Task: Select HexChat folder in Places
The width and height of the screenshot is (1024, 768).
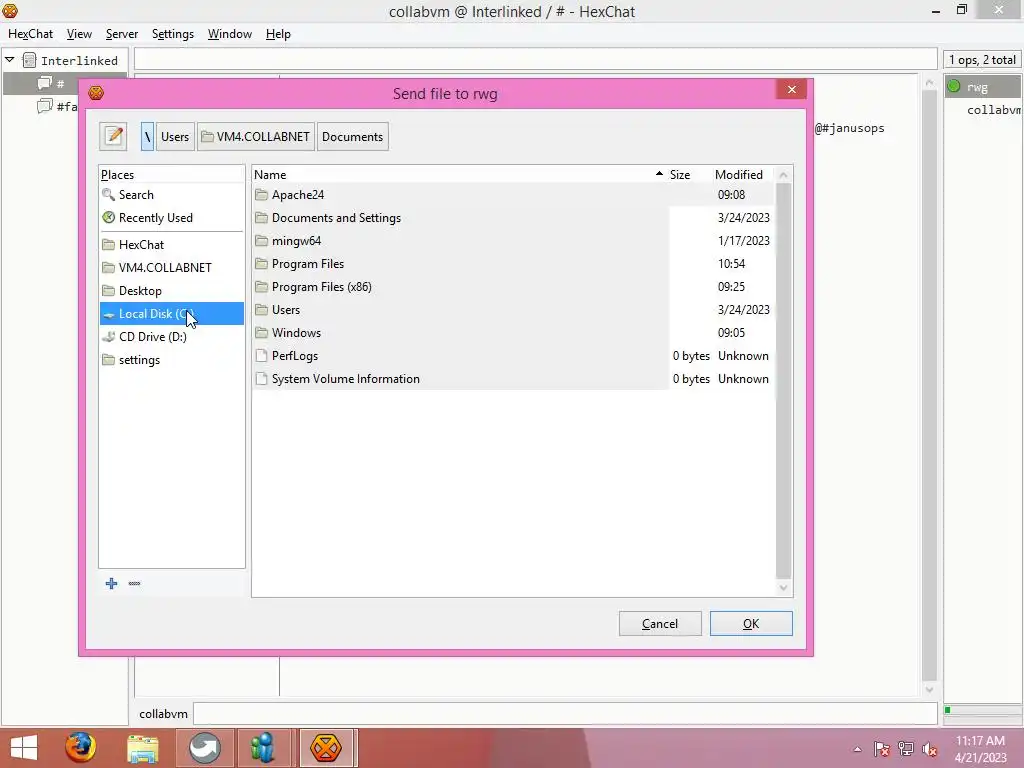Action: click(x=172, y=244)
